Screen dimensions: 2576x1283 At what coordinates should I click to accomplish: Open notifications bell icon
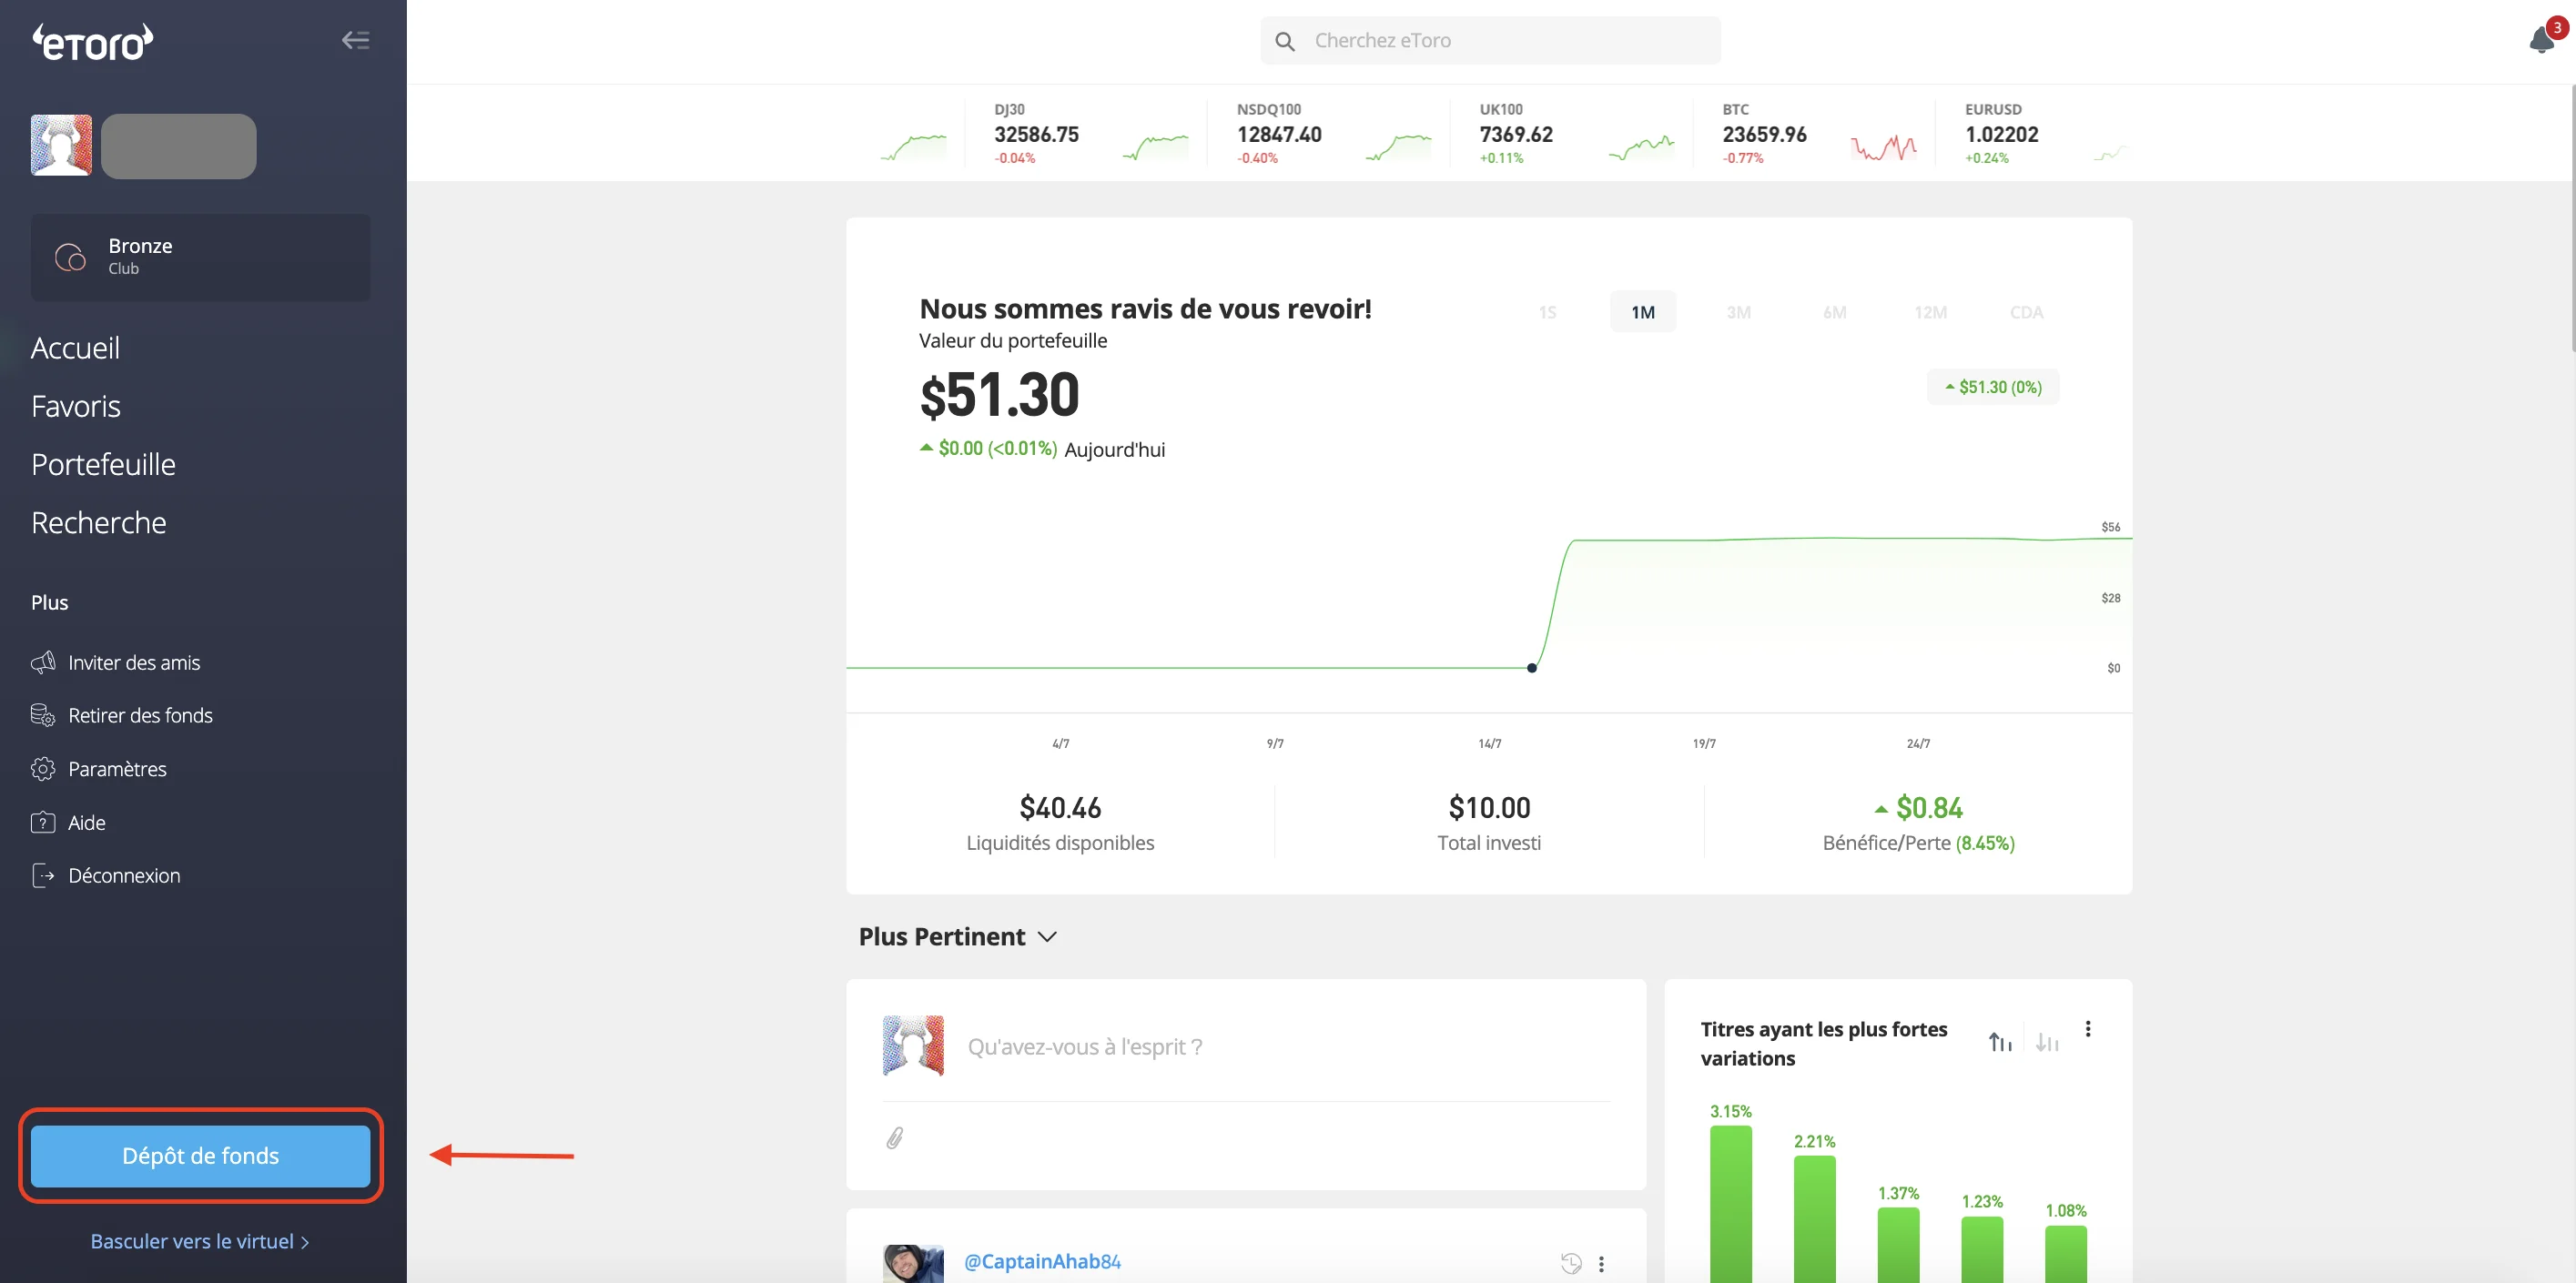point(2541,40)
